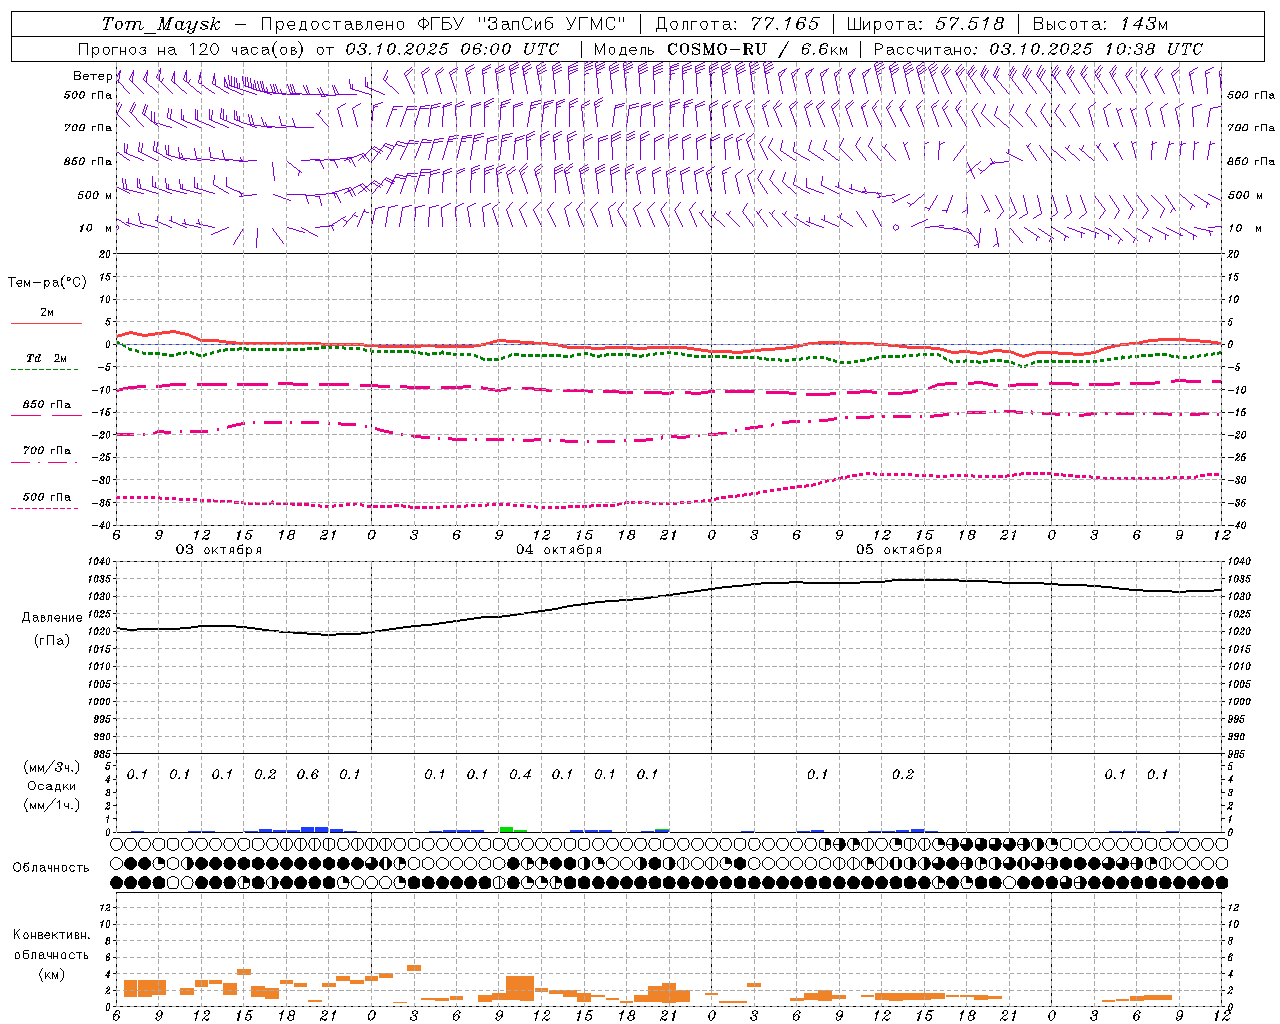The height and width of the screenshot is (1024, 1280).
Task: Select the latitude value Широта: 57.518
Action: click(x=925, y=24)
